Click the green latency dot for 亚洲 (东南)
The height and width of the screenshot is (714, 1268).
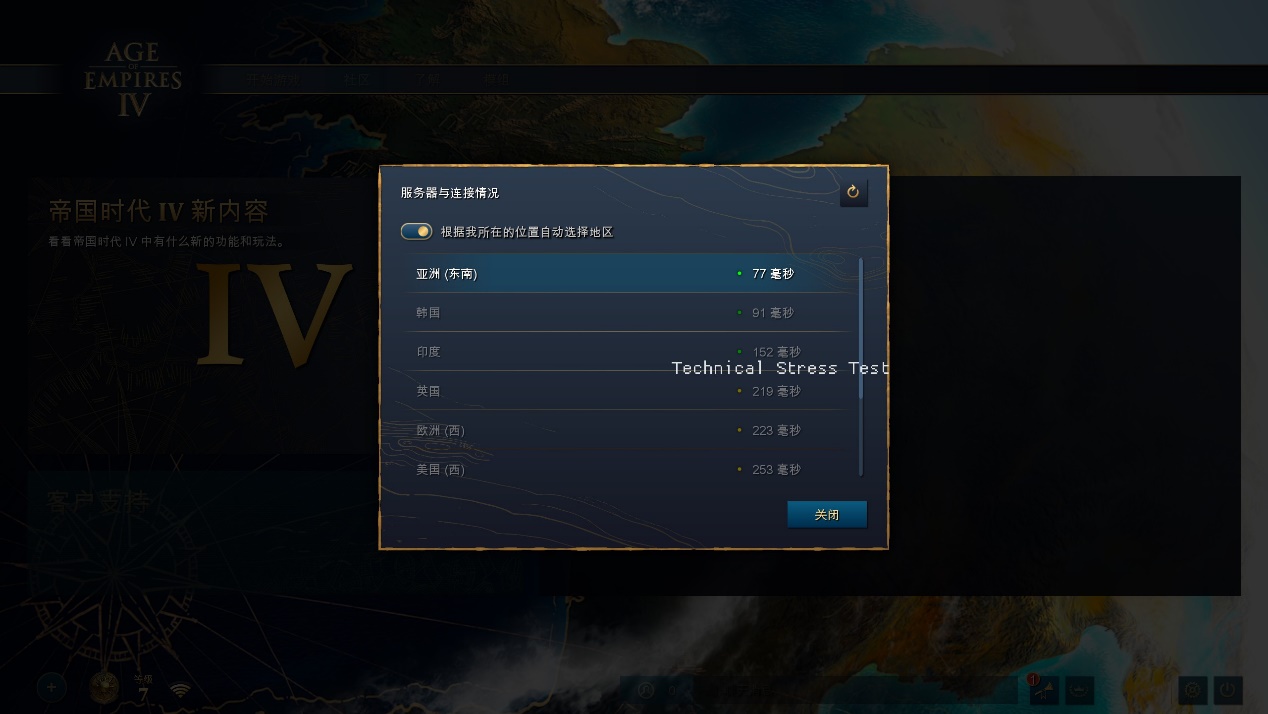point(740,273)
